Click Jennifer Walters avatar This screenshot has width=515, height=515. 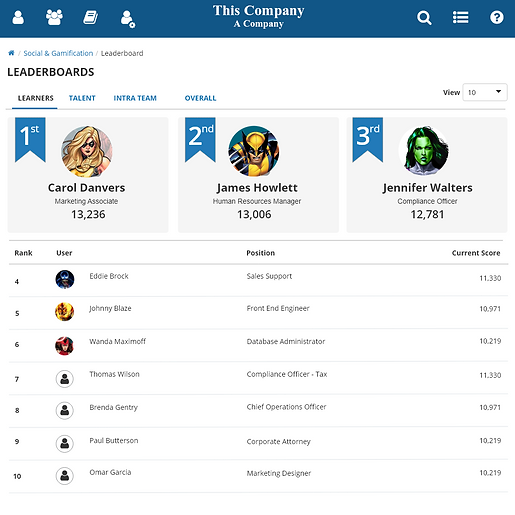tap(424, 151)
